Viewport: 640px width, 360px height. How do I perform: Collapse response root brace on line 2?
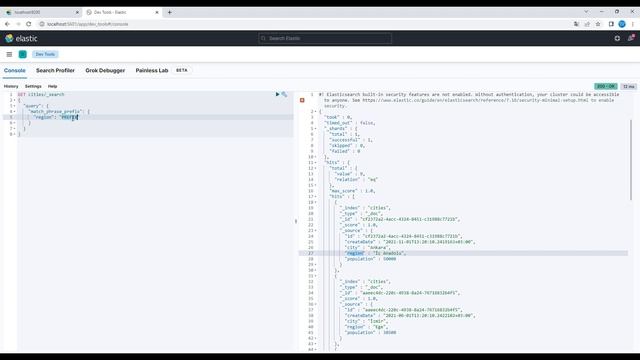point(316,111)
